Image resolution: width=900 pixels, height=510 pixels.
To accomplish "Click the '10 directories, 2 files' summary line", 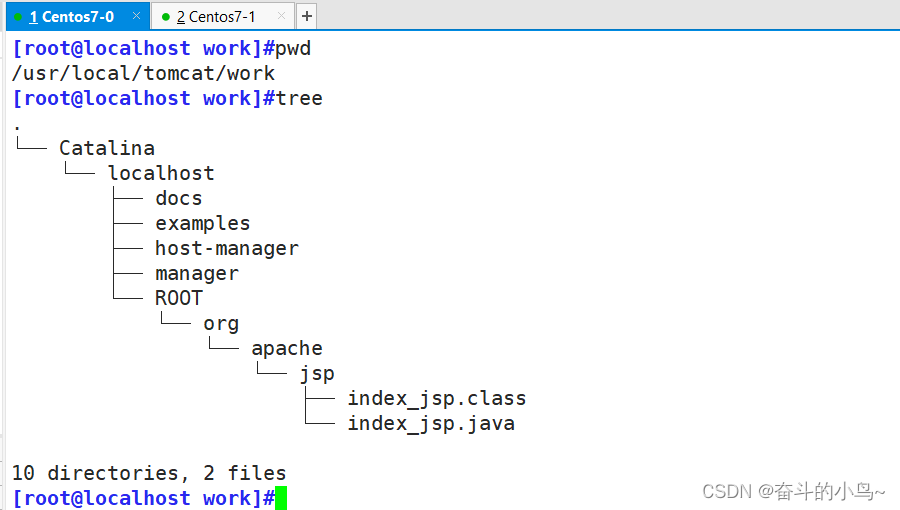I will point(149,473).
